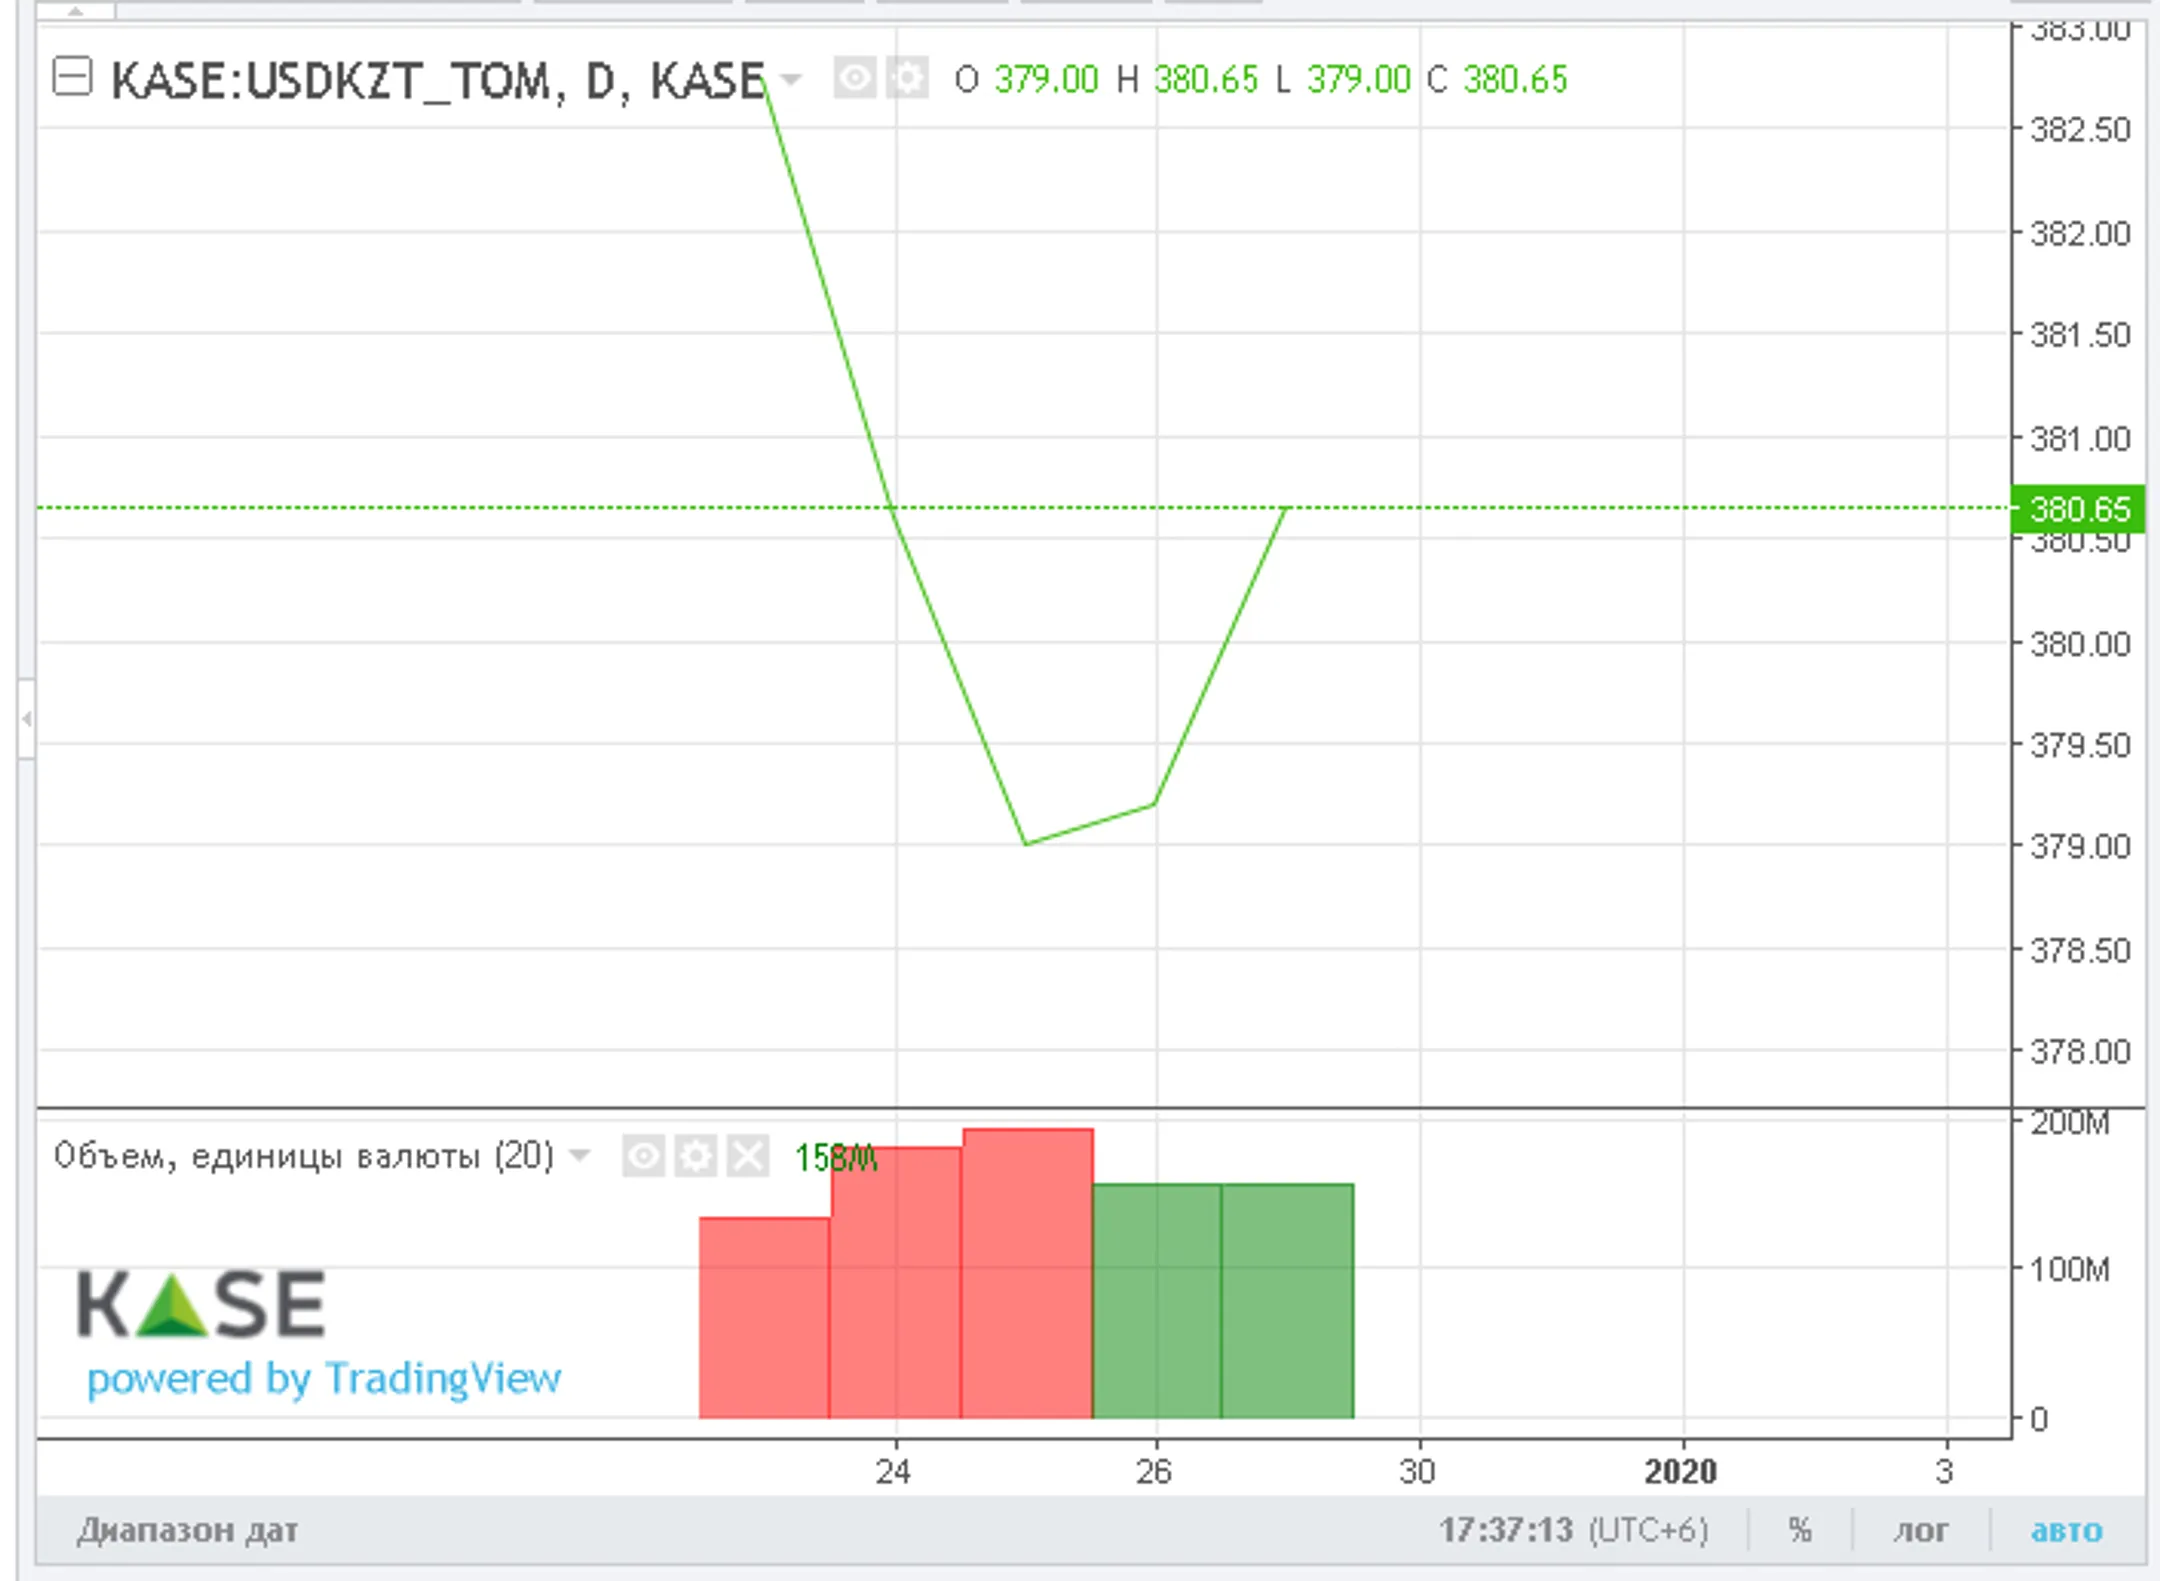Toggle visibility eye of USDKZT_TOM series
The width and height of the screenshot is (2160, 1581).
(x=854, y=78)
